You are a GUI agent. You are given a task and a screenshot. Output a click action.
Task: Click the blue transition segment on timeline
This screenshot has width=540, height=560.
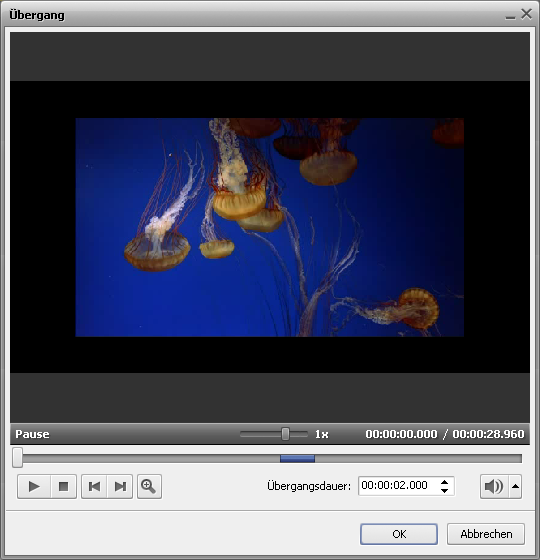[297, 459]
